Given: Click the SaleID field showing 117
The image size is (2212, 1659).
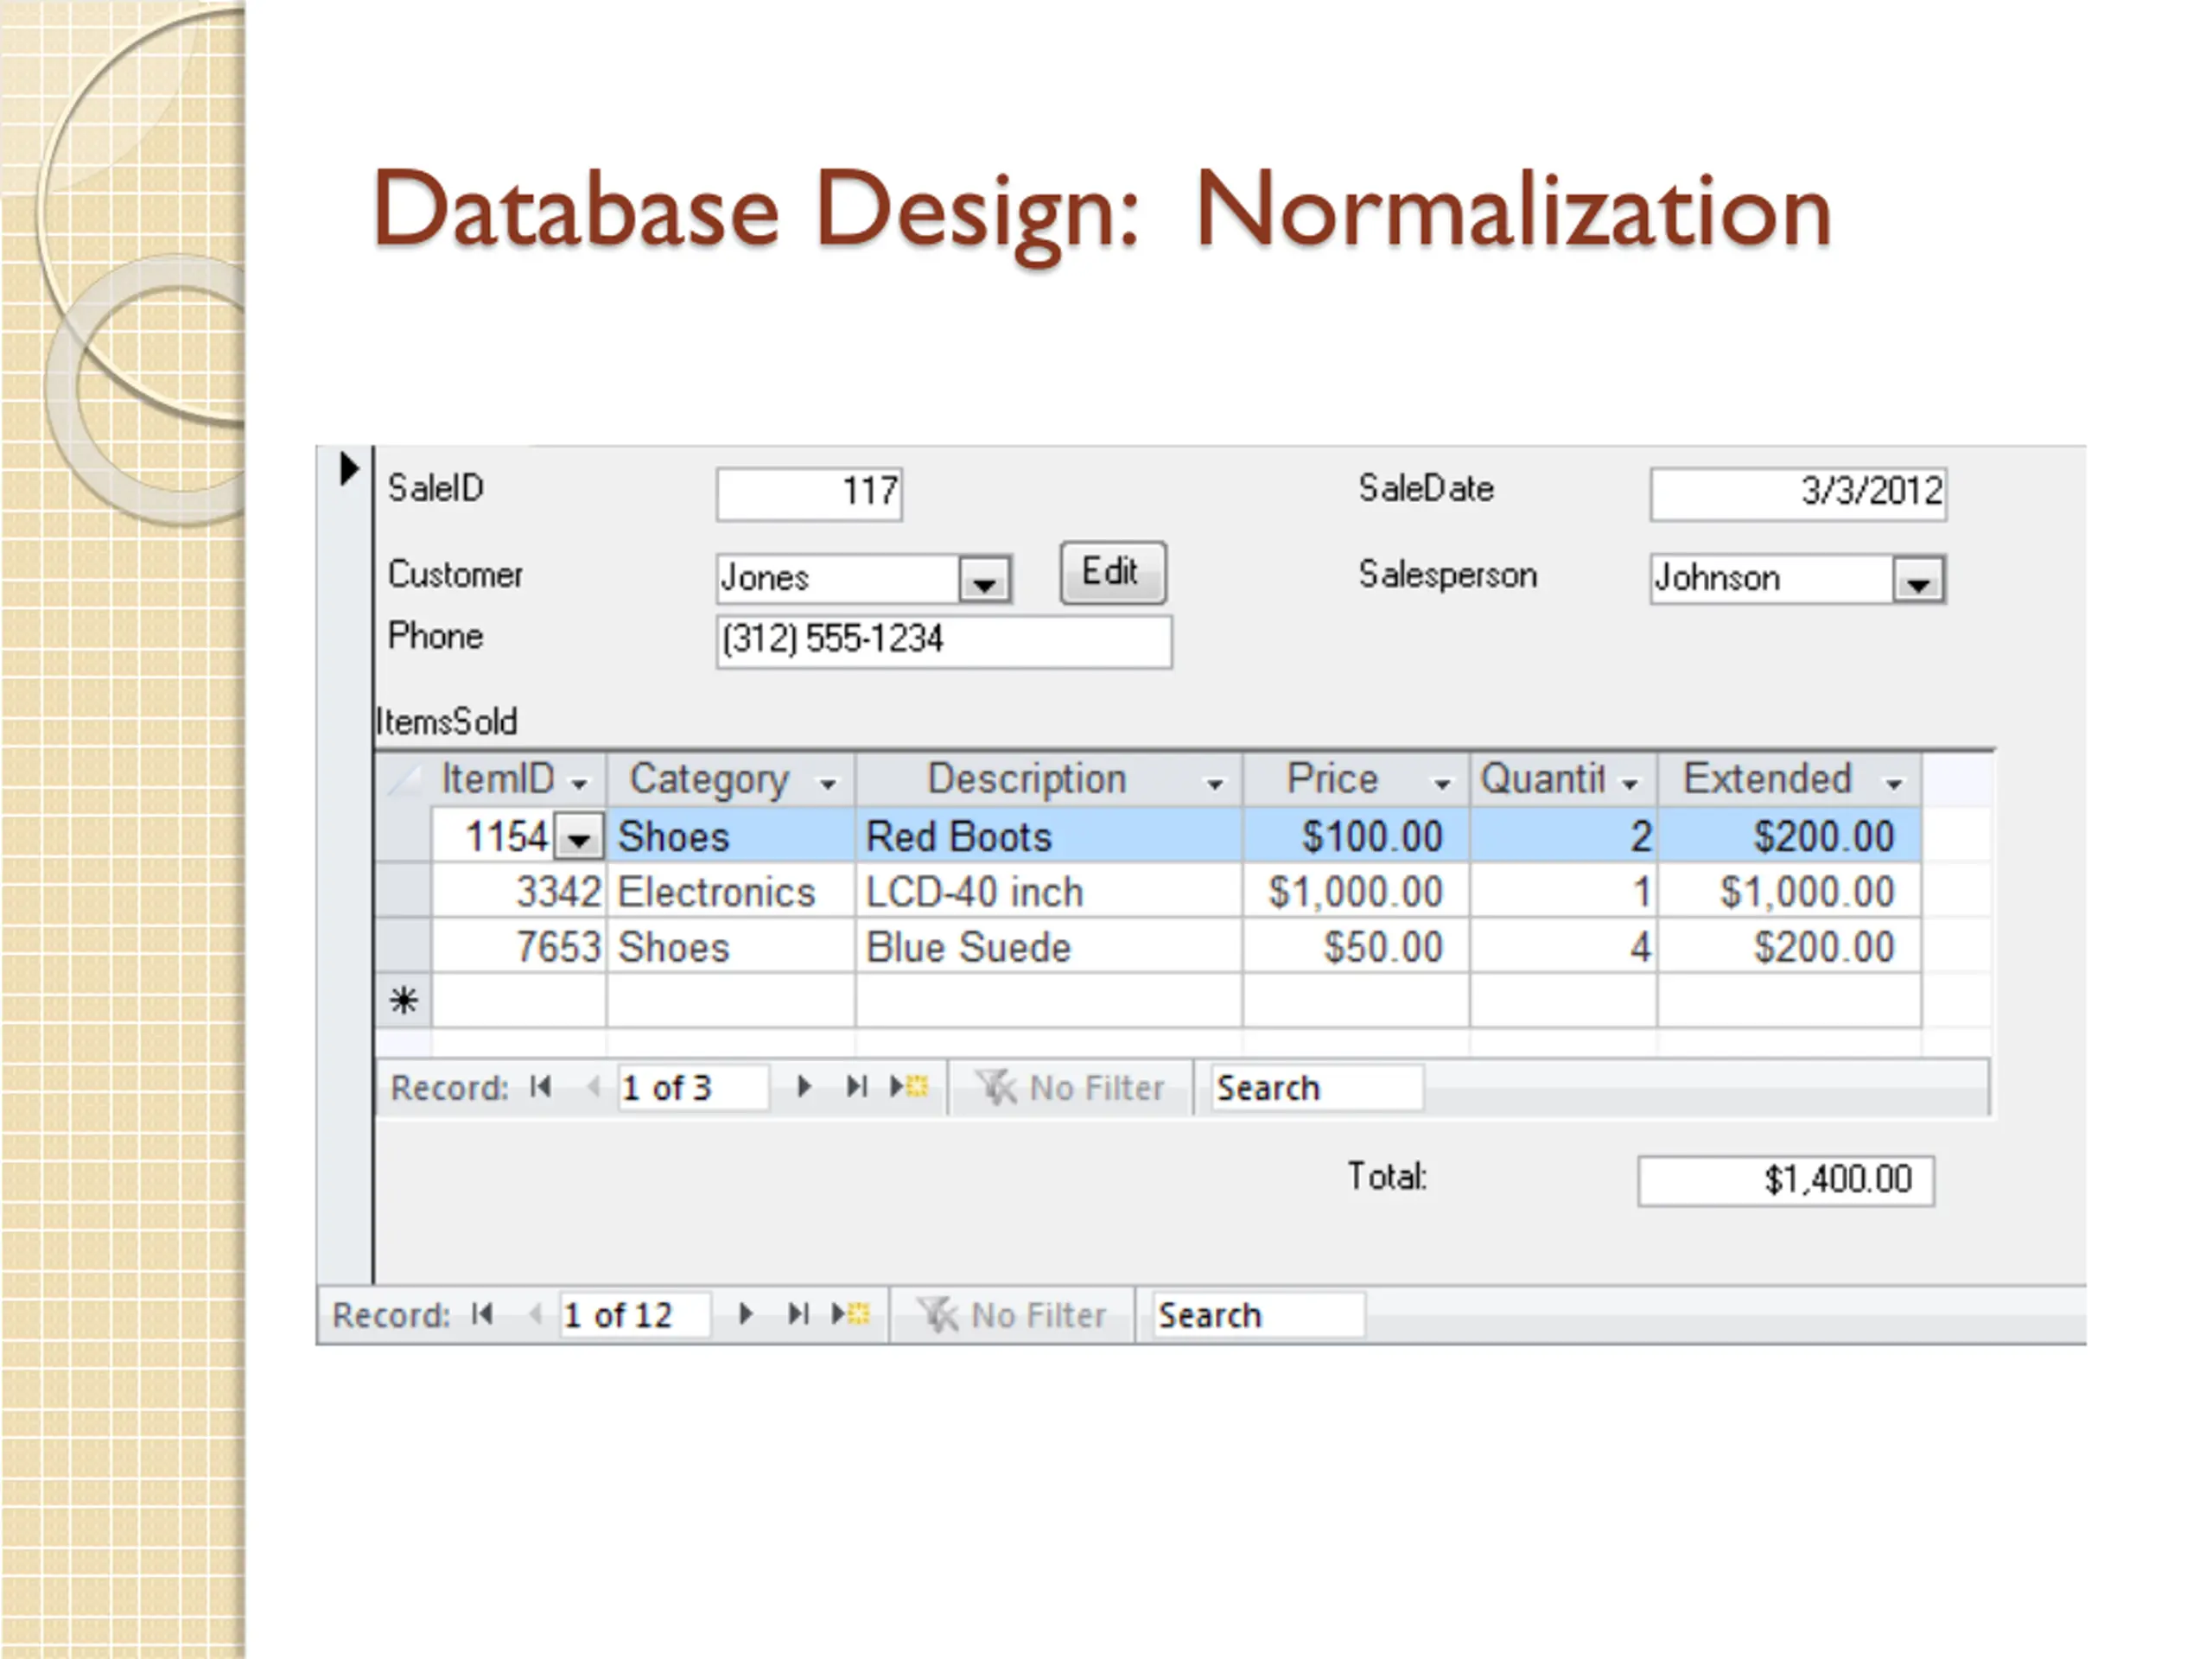Looking at the screenshot, I should click(x=810, y=493).
